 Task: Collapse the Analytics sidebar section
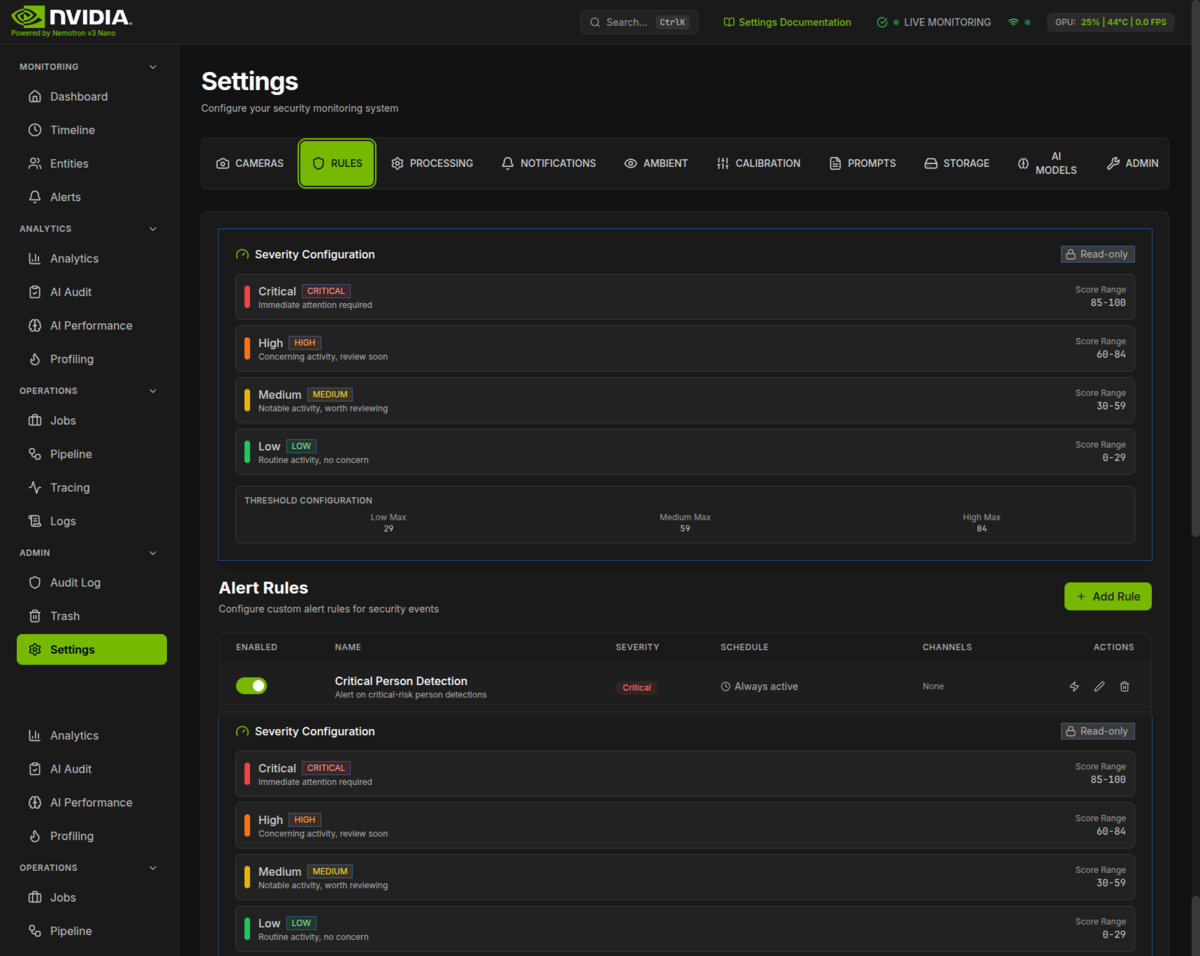153,229
